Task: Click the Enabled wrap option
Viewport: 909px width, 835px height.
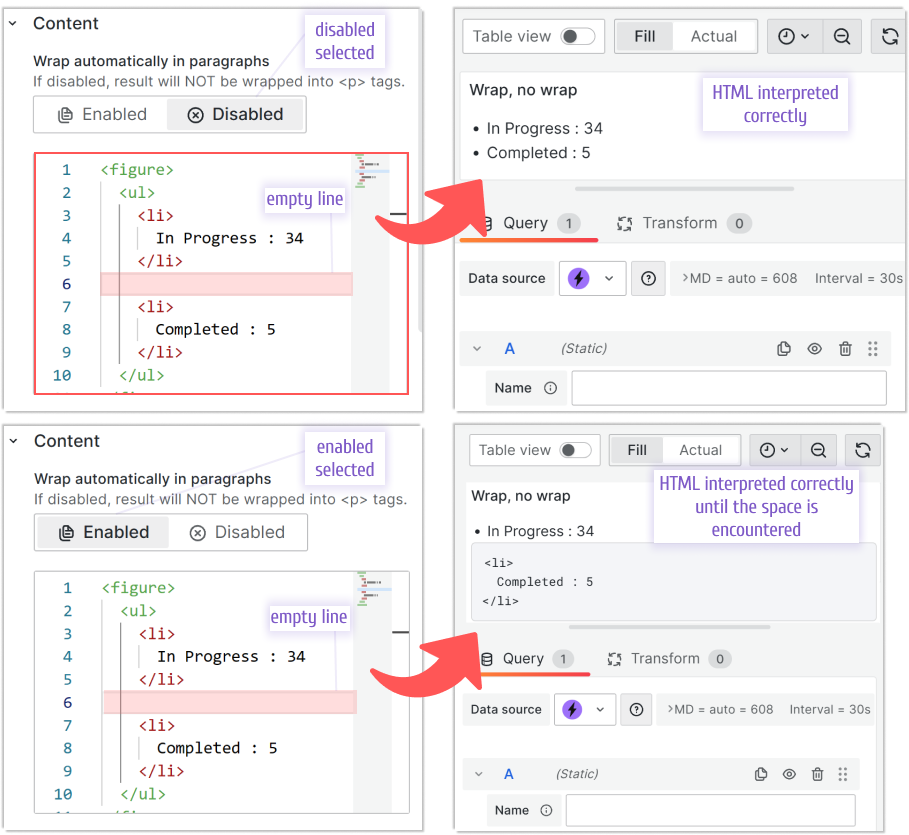Action: point(101,532)
